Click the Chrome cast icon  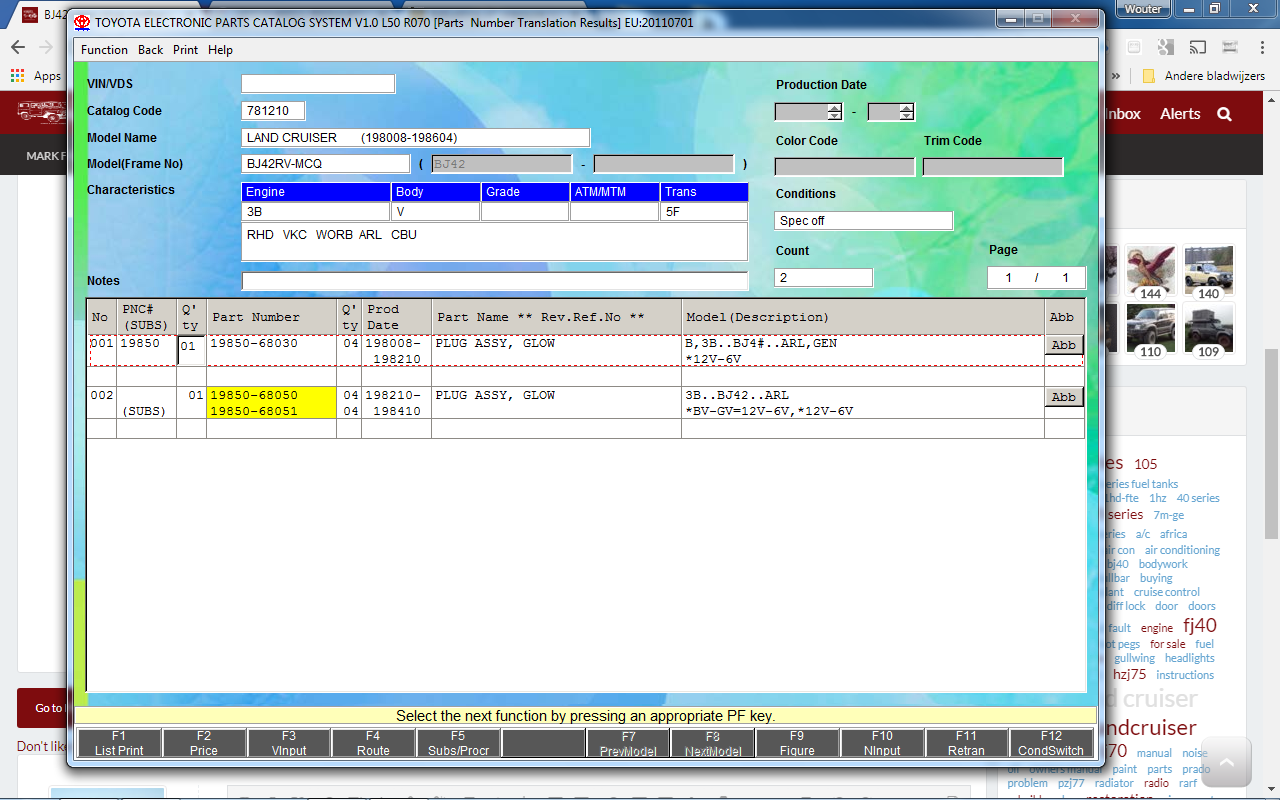tap(1196, 47)
